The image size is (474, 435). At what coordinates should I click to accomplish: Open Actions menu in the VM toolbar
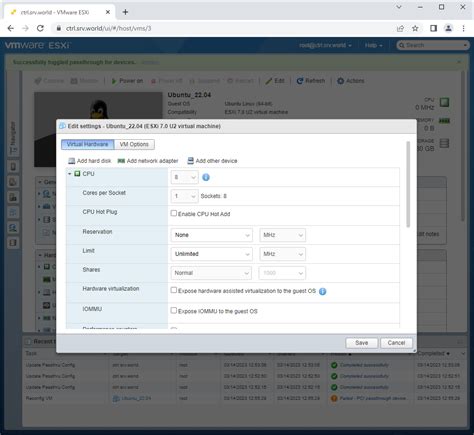351,81
